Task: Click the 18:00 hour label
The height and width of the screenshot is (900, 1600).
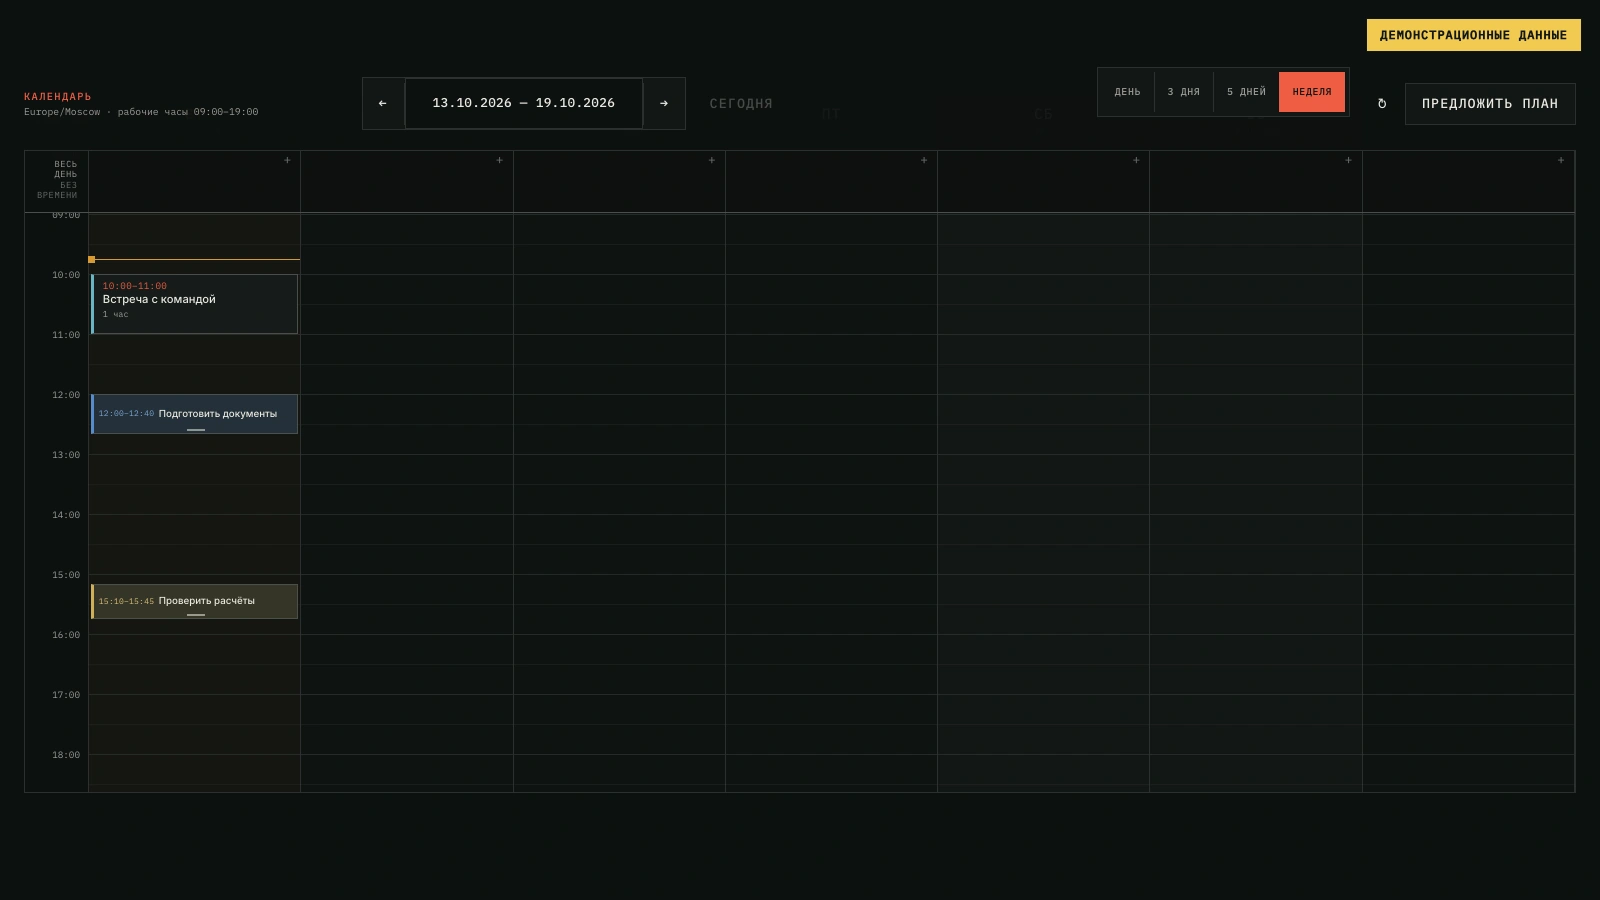Action: tap(66, 755)
